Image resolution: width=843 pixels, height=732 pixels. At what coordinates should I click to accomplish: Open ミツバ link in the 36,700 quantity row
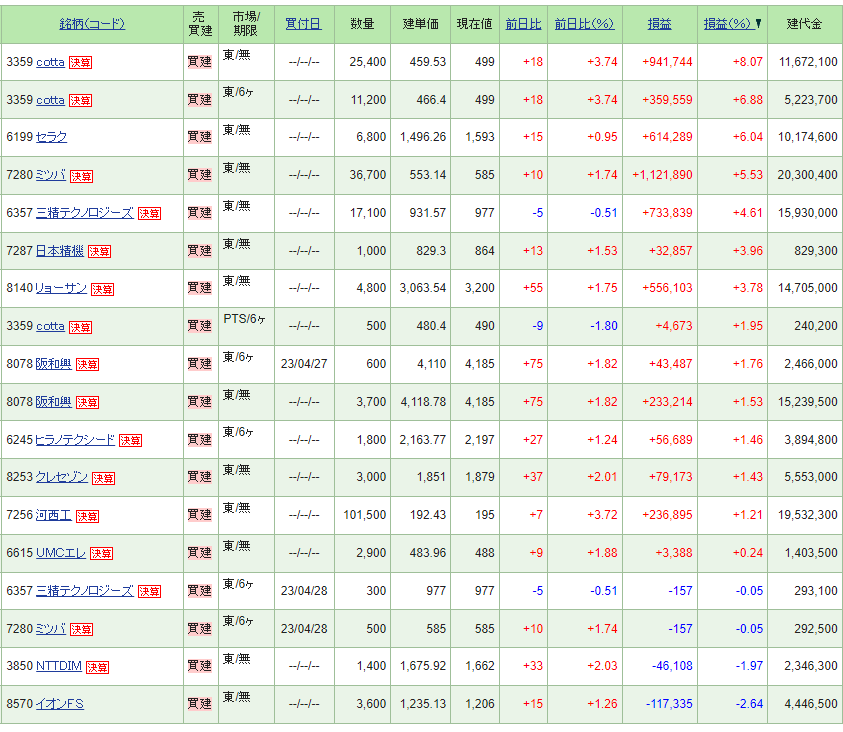pyautogui.click(x=51, y=175)
